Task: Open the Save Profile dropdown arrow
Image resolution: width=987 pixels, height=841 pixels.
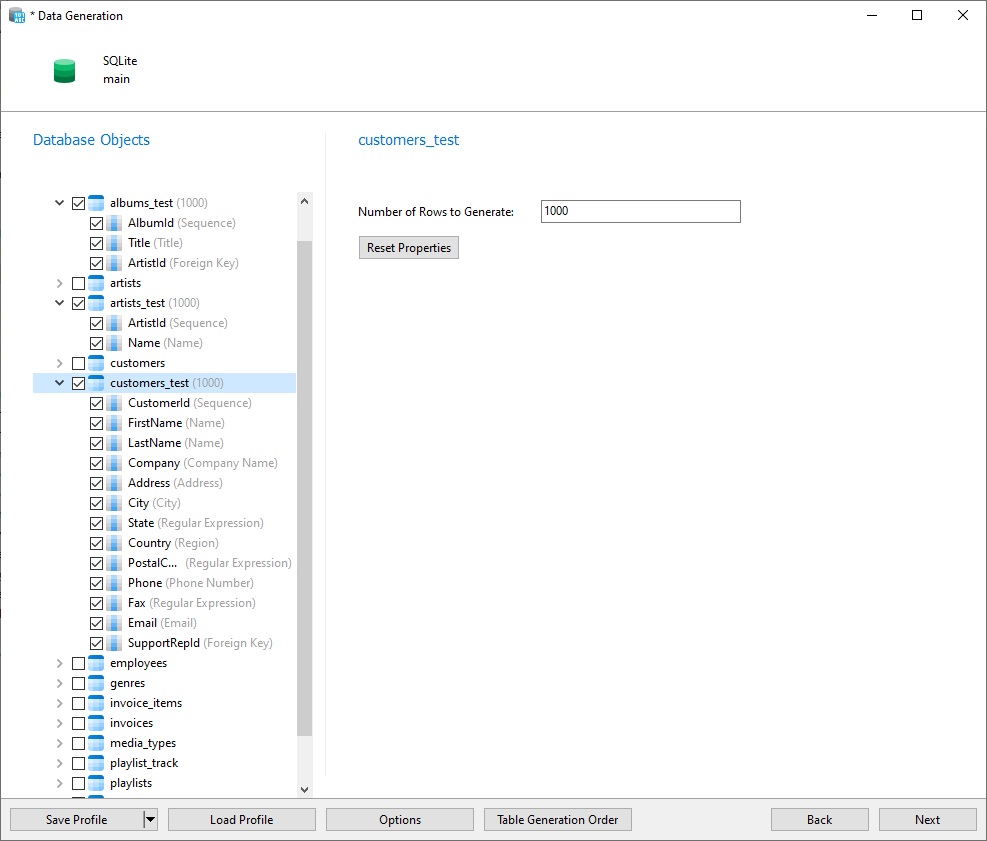Action: point(150,820)
